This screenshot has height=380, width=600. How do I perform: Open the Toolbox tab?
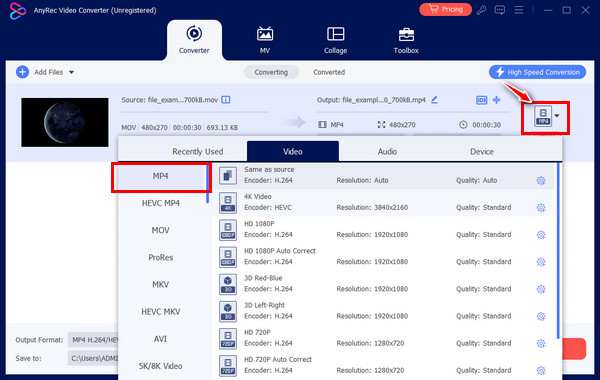click(x=406, y=40)
